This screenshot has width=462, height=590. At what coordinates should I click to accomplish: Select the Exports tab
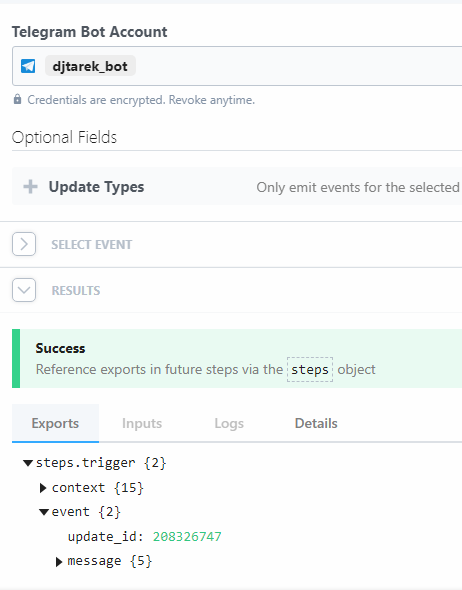coord(55,423)
